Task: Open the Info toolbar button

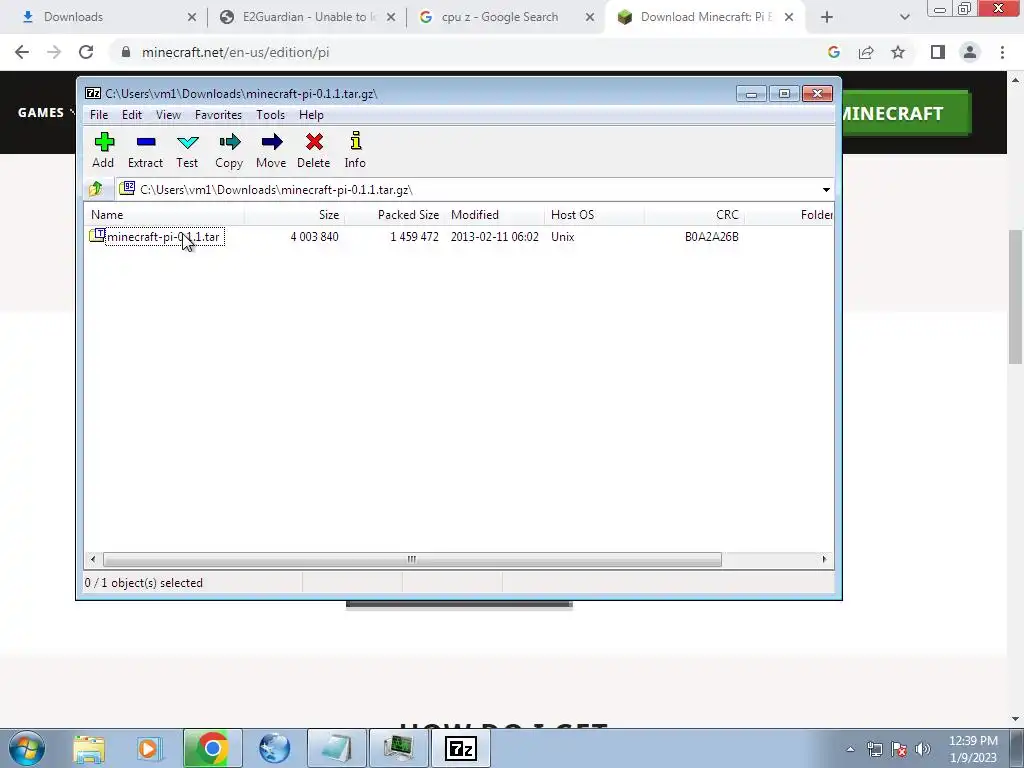Action: [x=355, y=150]
